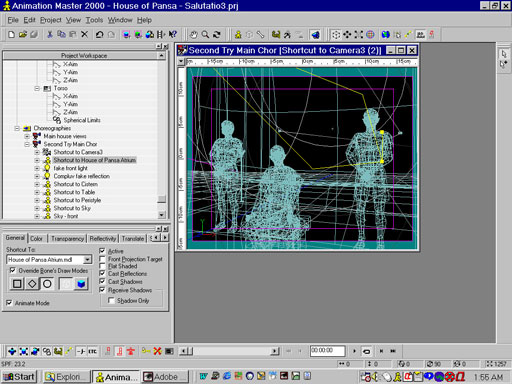Viewport: 512px width, 384px height.
Task: Click the ETC button in bottom toolbar
Action: (x=93, y=351)
